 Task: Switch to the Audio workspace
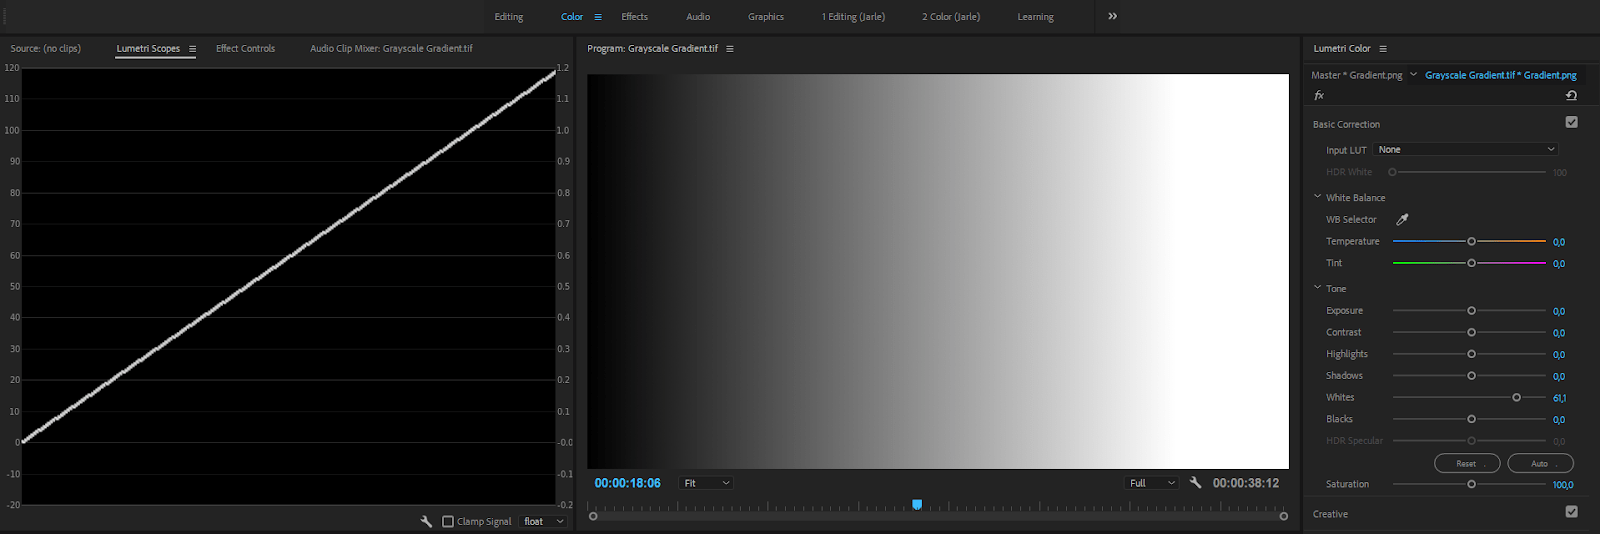[x=698, y=17]
